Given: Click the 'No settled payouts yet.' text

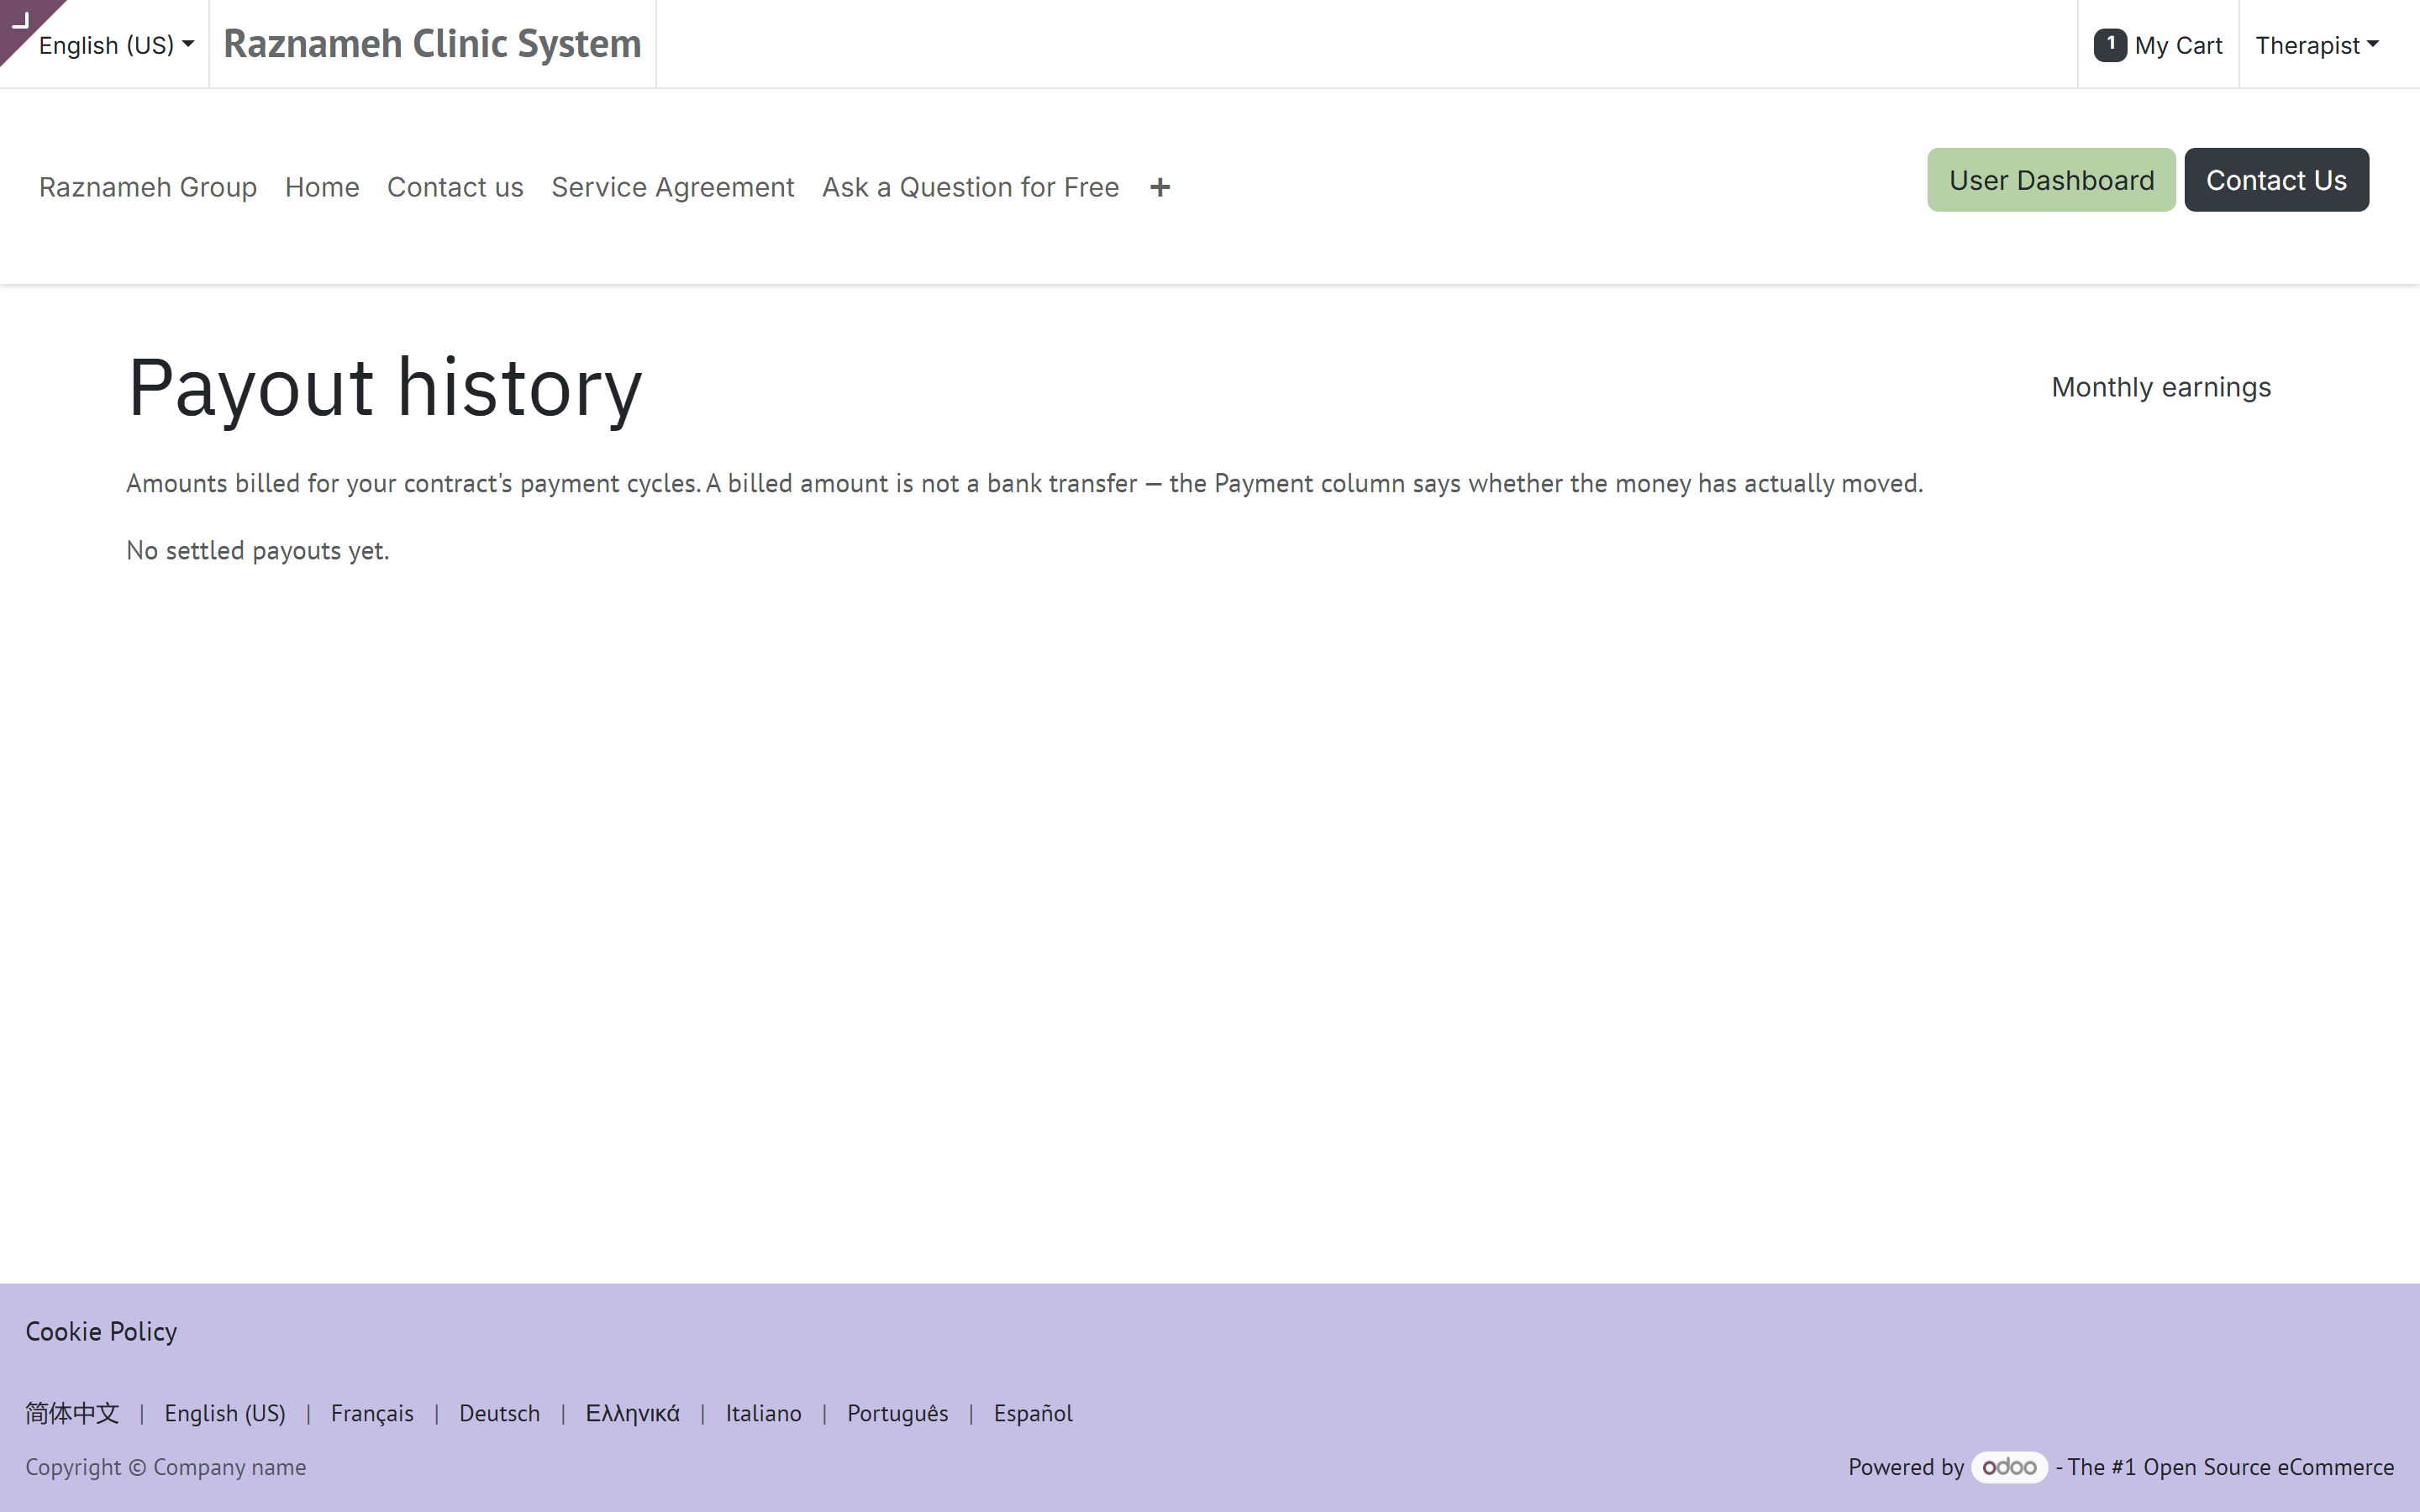Looking at the screenshot, I should (x=258, y=551).
